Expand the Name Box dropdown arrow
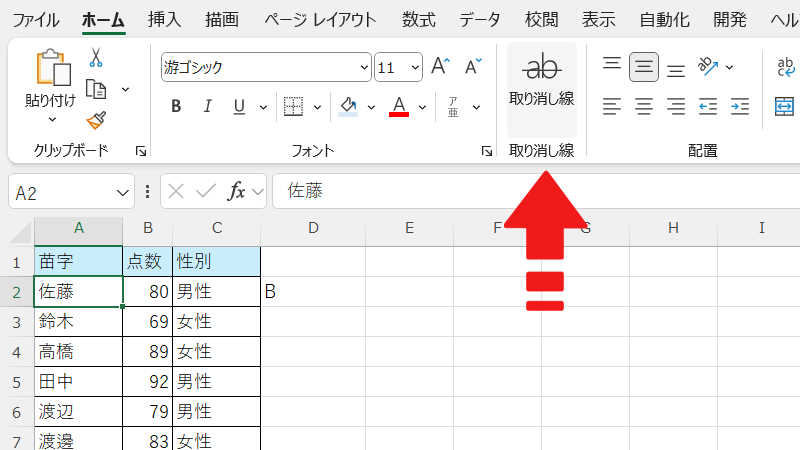800x450 pixels. pos(124,192)
